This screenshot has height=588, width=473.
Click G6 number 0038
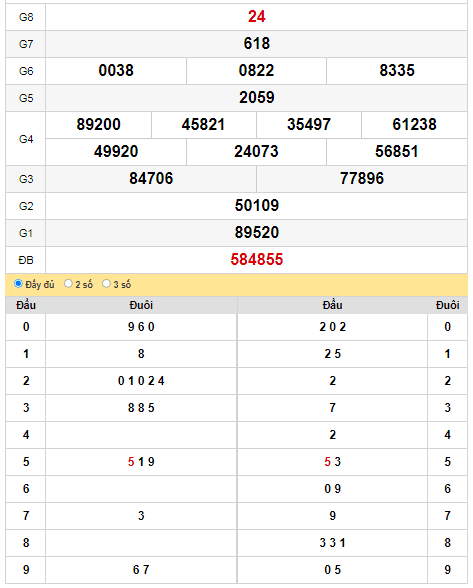[x=116, y=70]
